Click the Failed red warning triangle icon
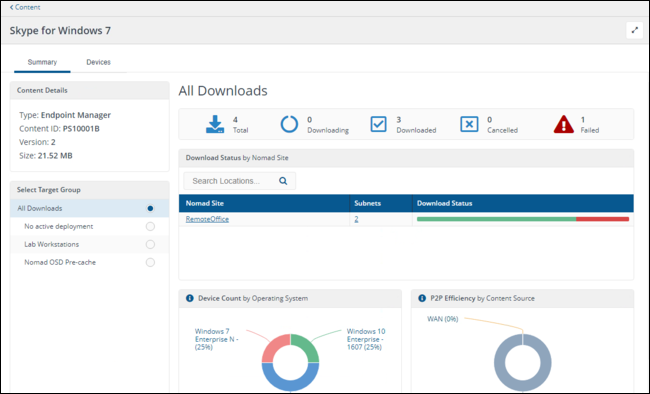650x394 pixels. [x=563, y=124]
